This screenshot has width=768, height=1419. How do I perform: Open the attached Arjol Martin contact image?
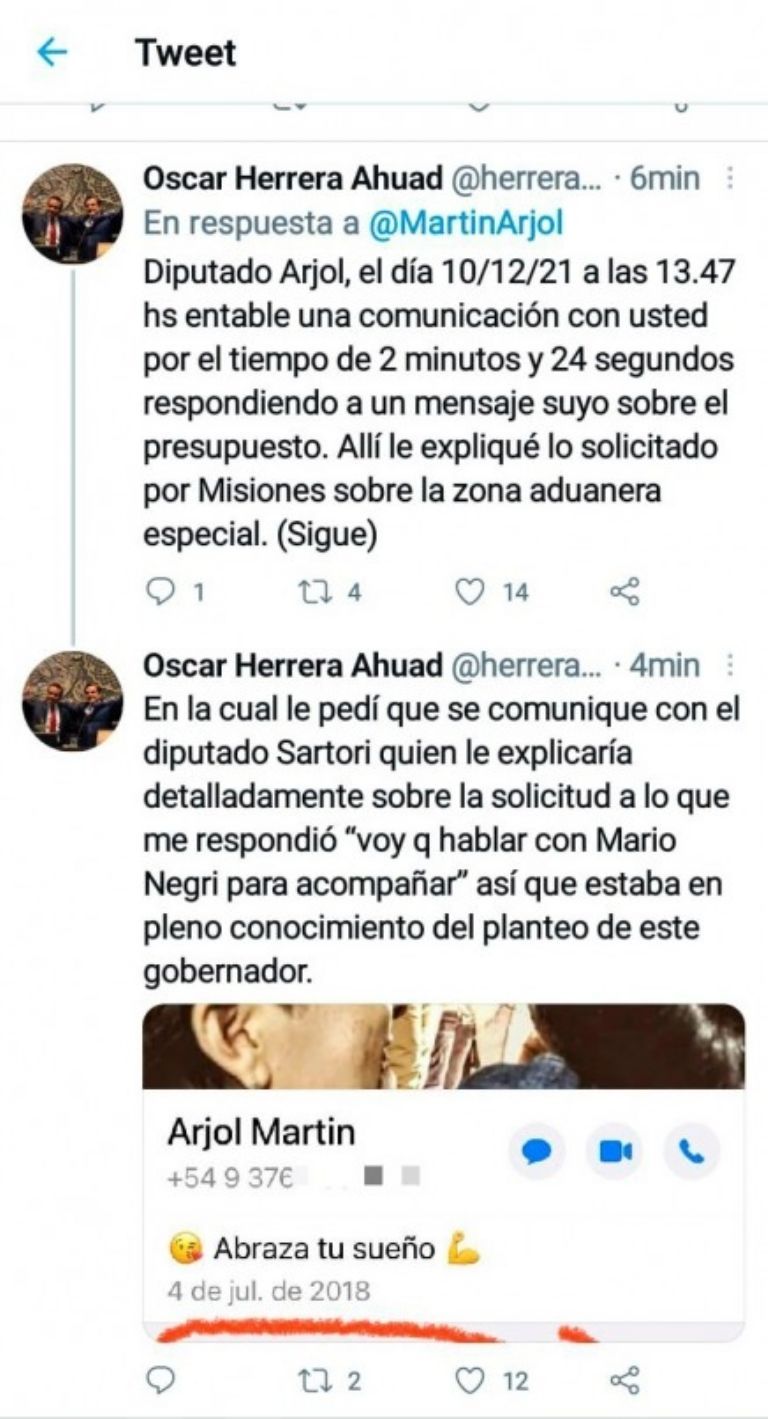click(444, 1172)
